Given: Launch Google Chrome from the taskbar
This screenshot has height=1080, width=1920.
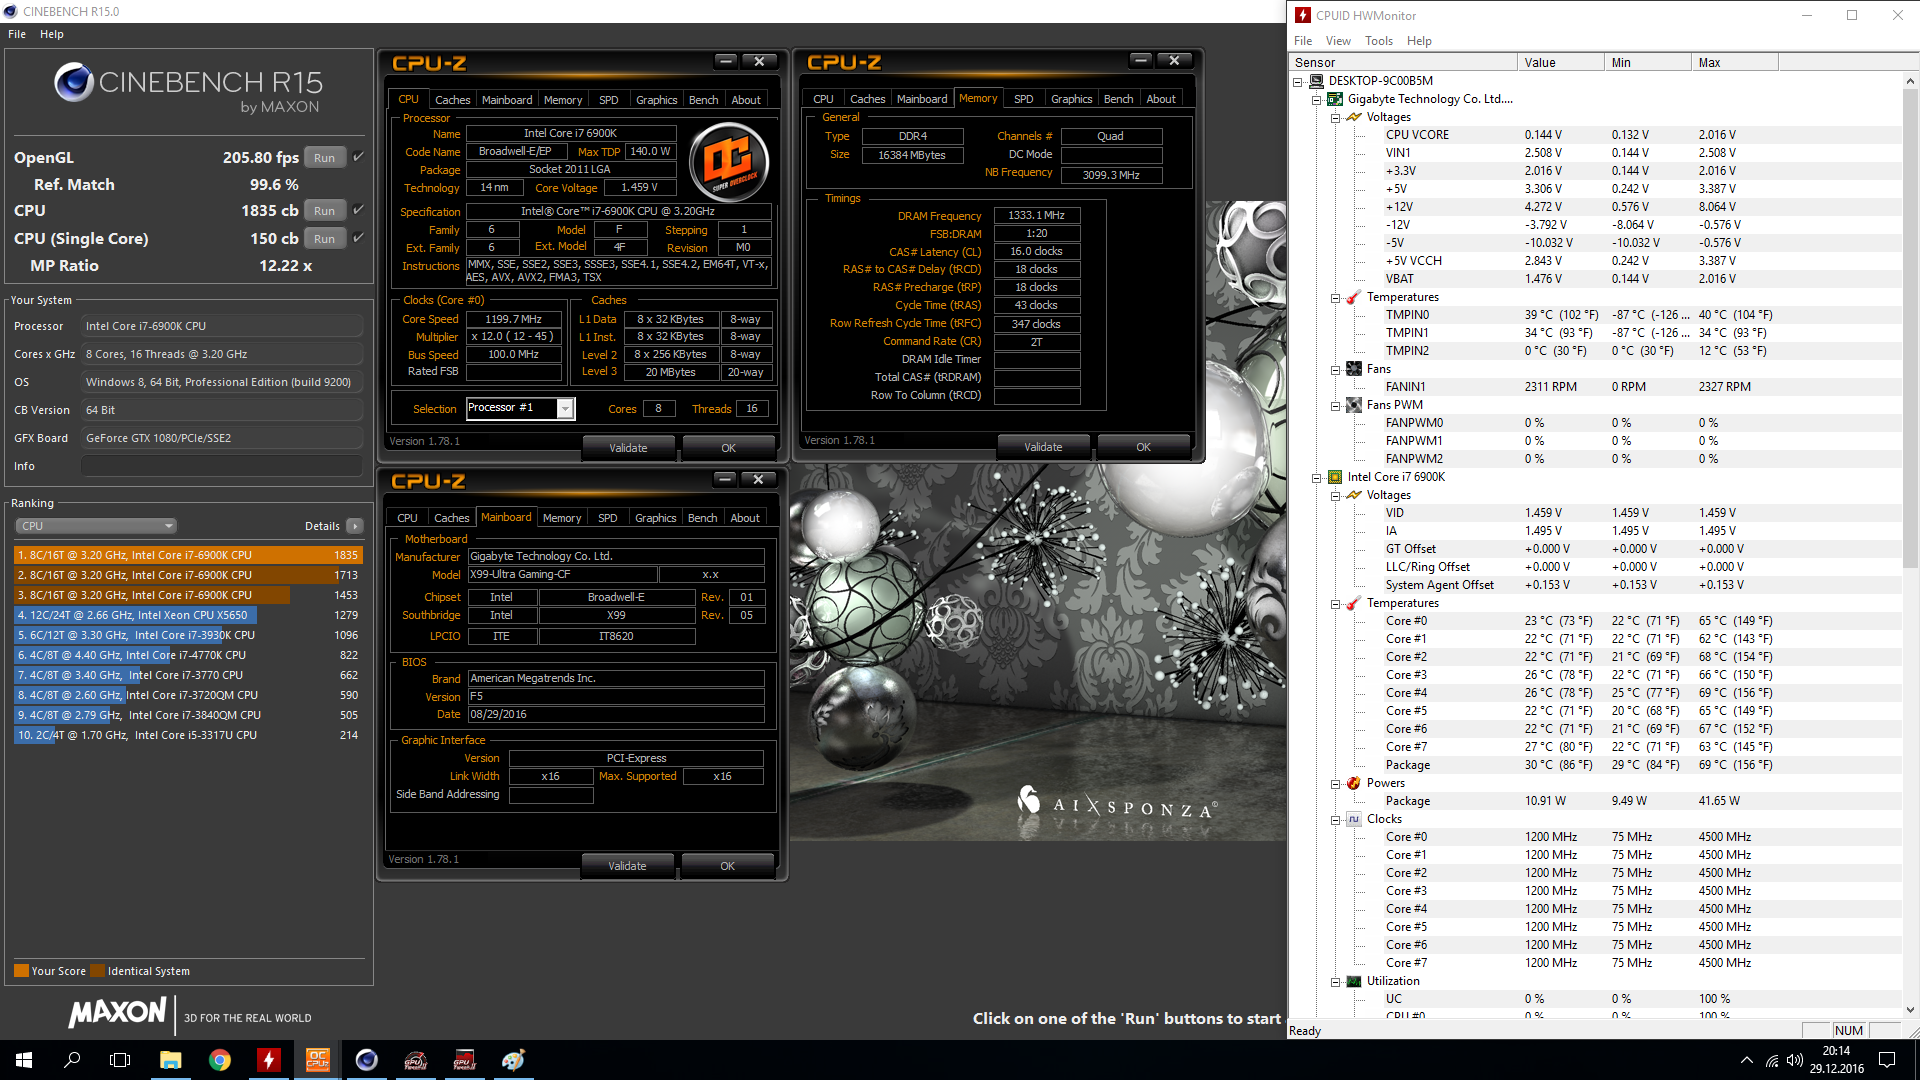Looking at the screenshot, I should pos(220,1060).
